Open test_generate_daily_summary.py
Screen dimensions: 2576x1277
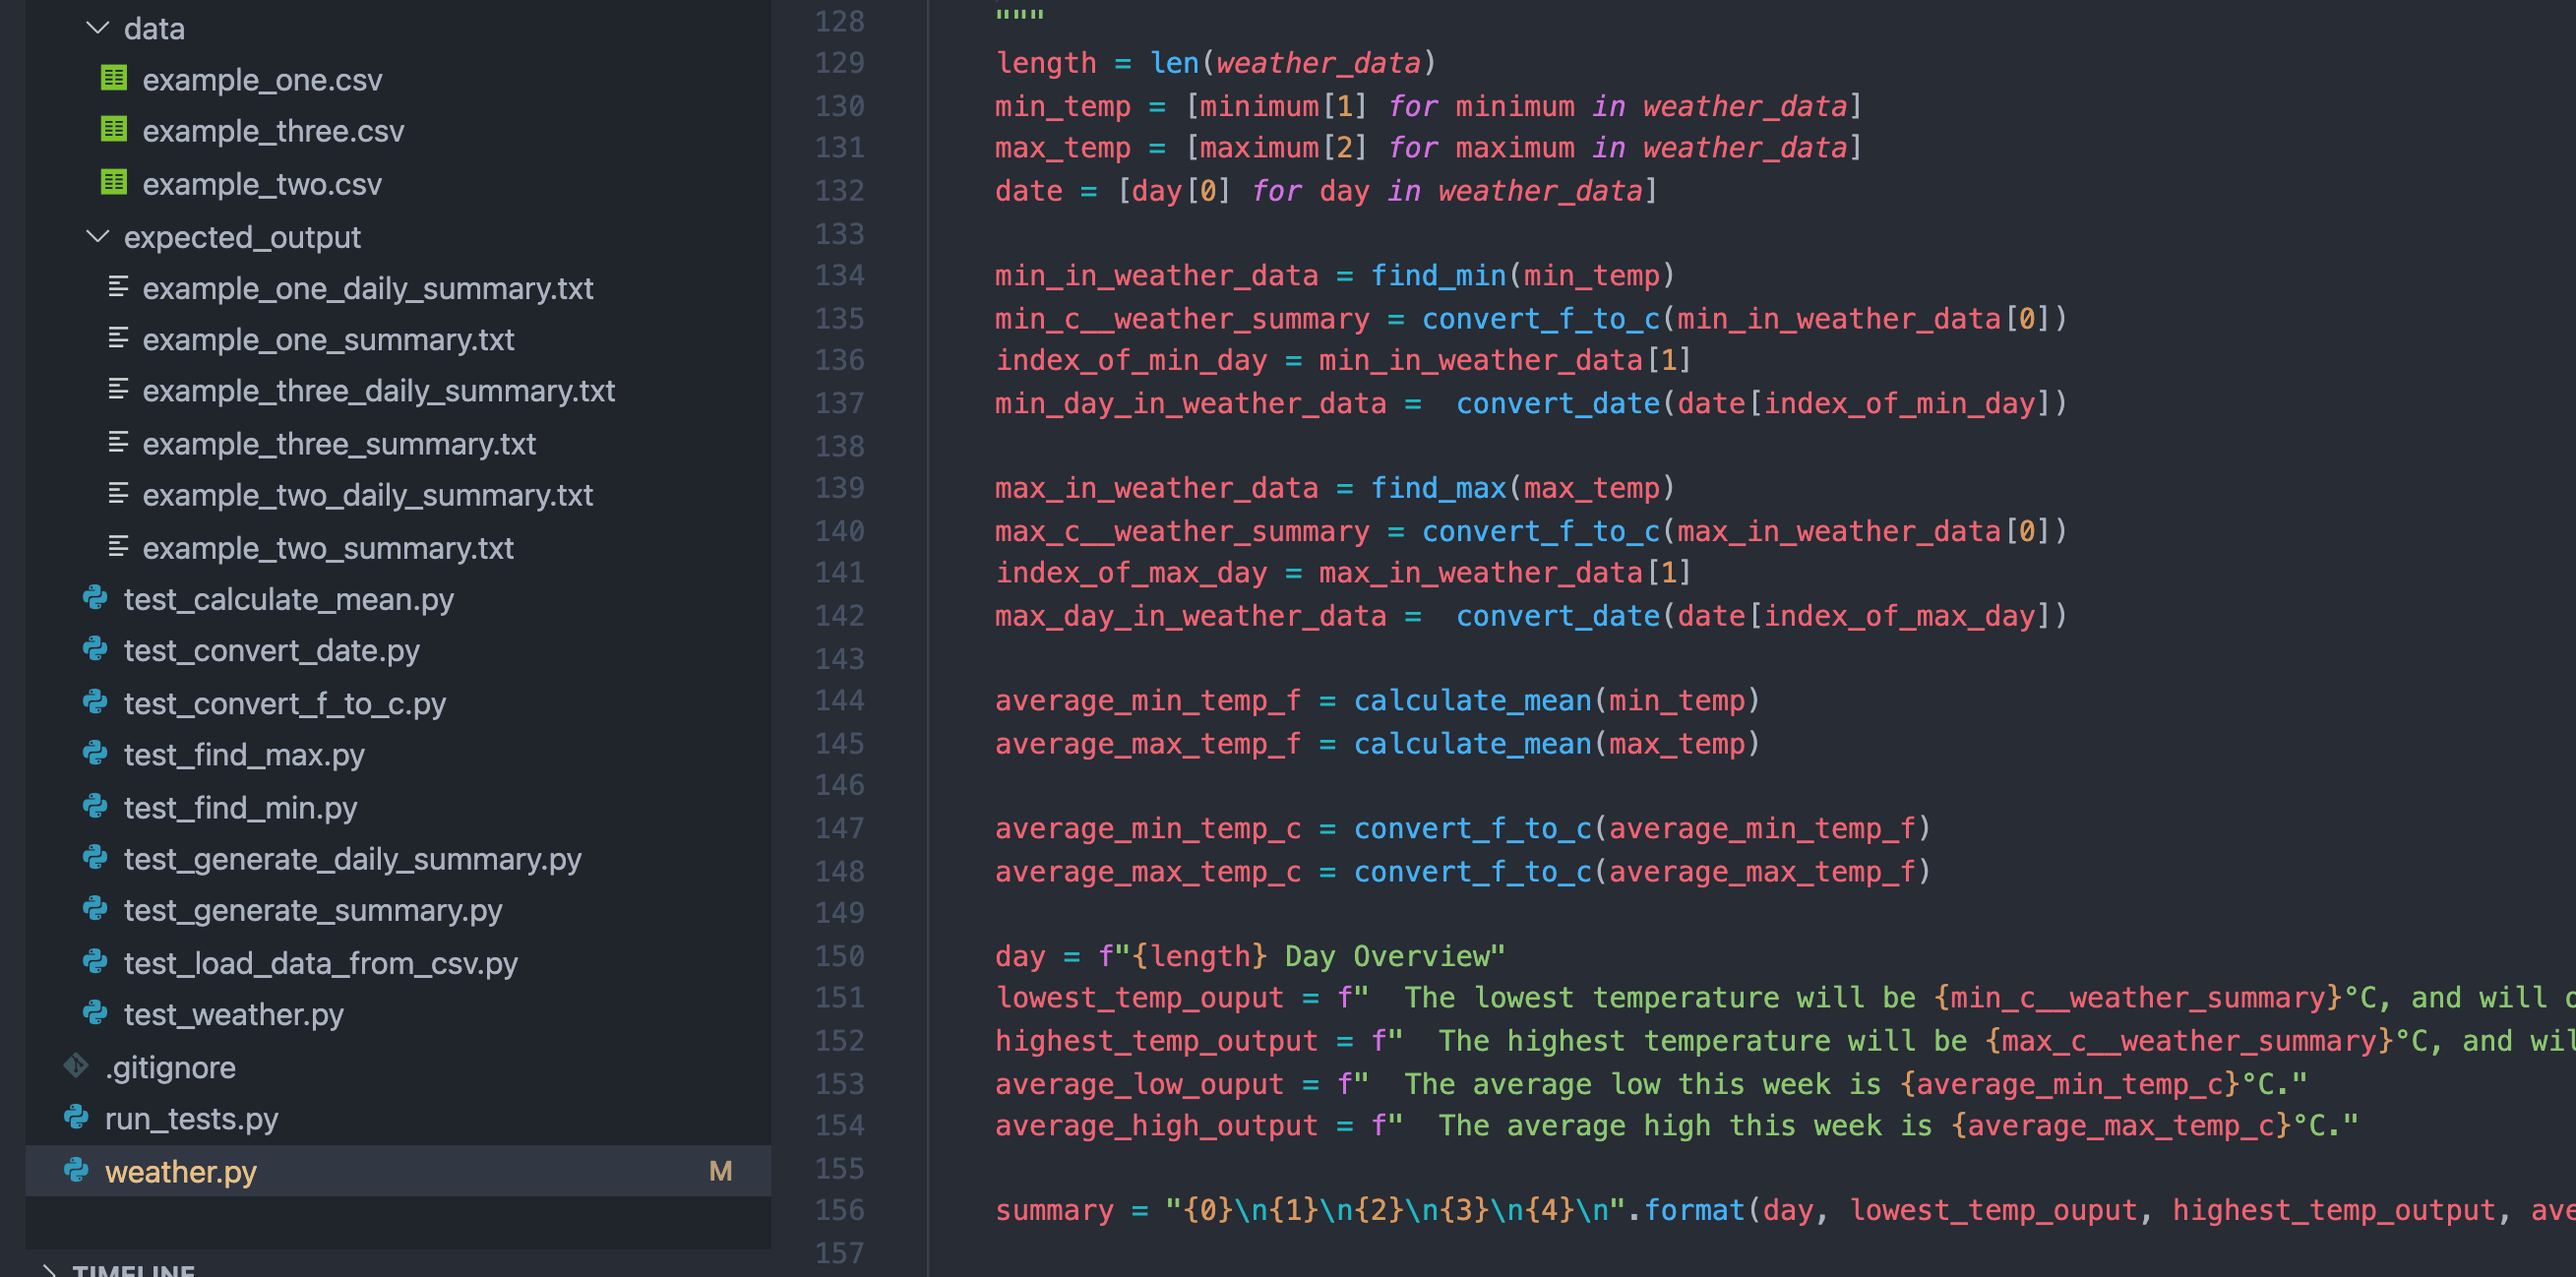click(x=353, y=859)
